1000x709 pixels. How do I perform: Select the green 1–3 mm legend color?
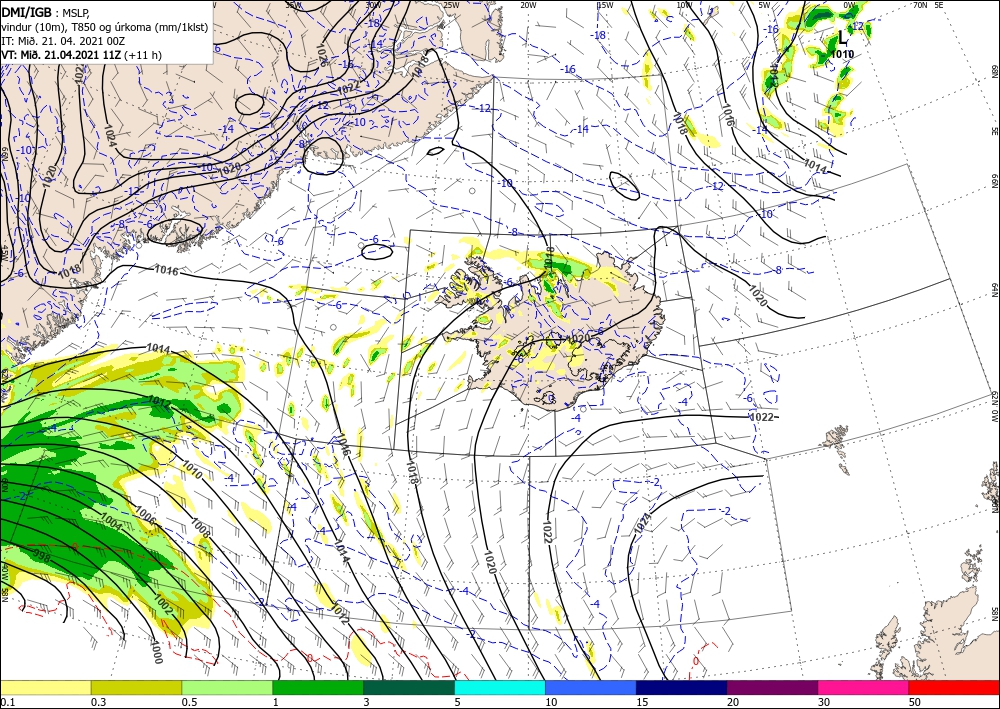coord(318,687)
